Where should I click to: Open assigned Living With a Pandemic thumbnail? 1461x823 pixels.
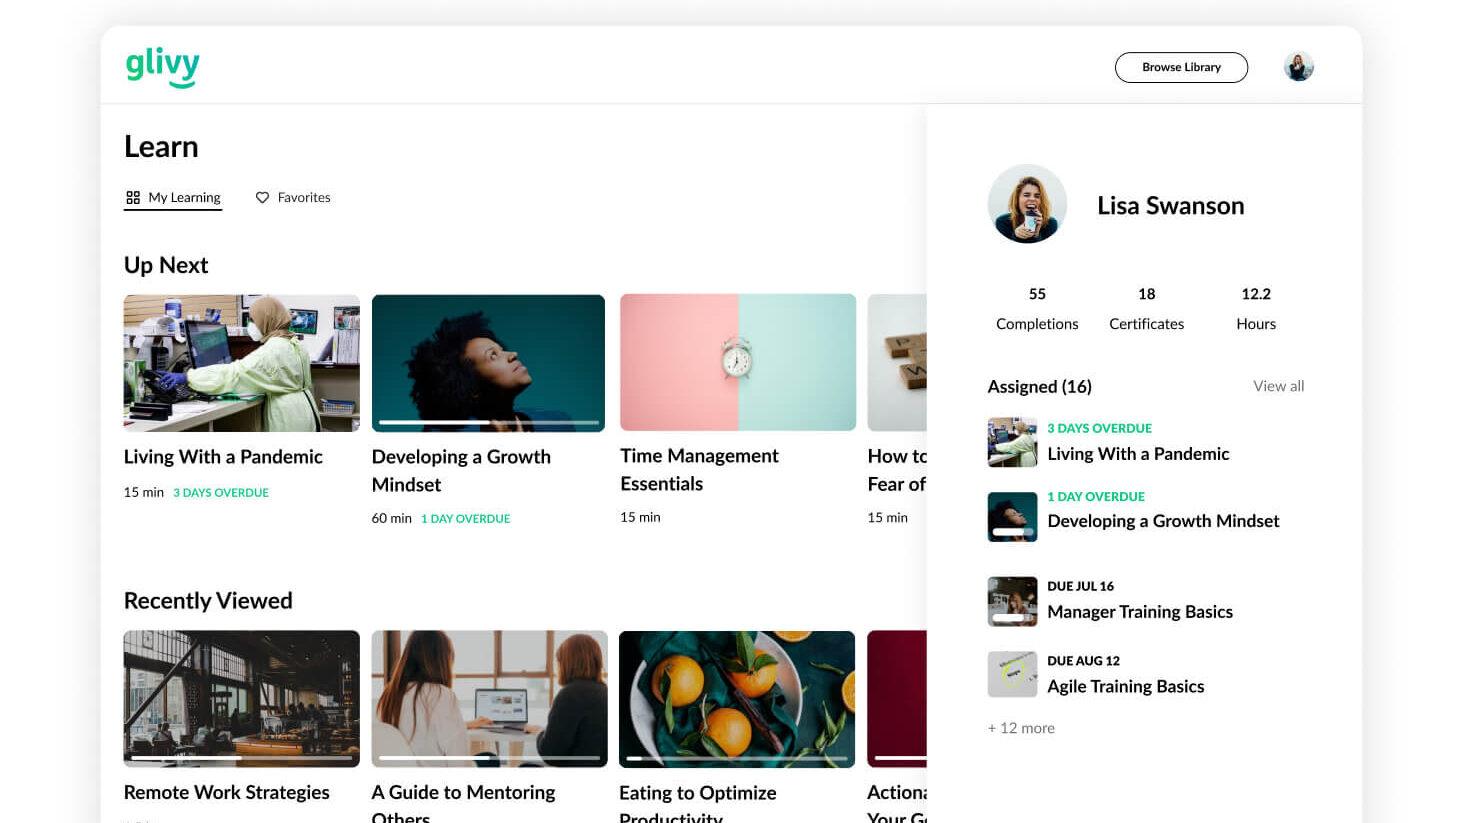[x=1012, y=442]
